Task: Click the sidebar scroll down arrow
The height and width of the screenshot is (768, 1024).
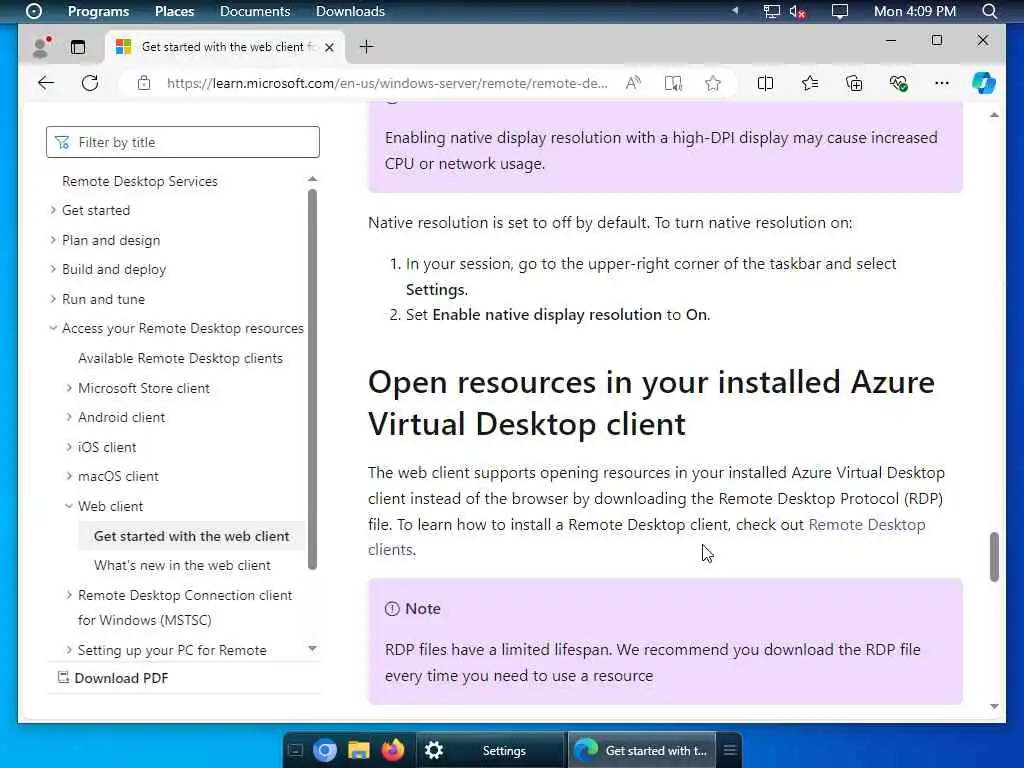Action: tap(312, 648)
